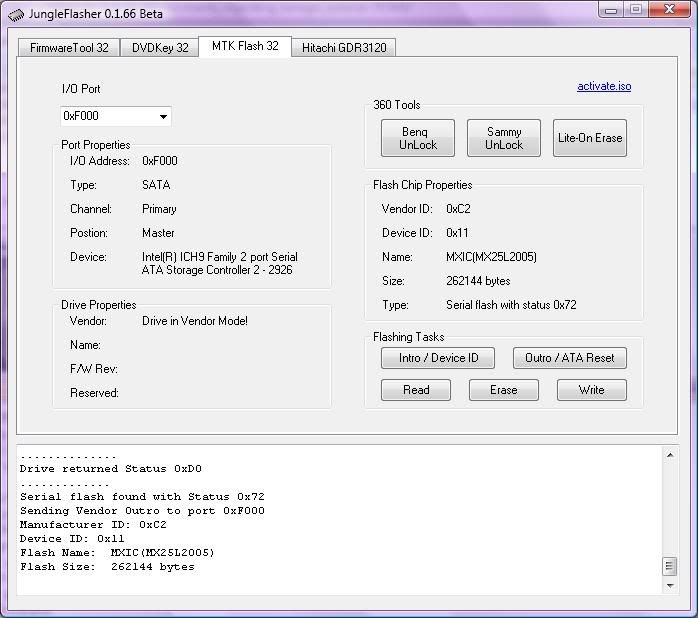Click the Write flash button
Viewport: 698px width, 618px height.
[591, 390]
